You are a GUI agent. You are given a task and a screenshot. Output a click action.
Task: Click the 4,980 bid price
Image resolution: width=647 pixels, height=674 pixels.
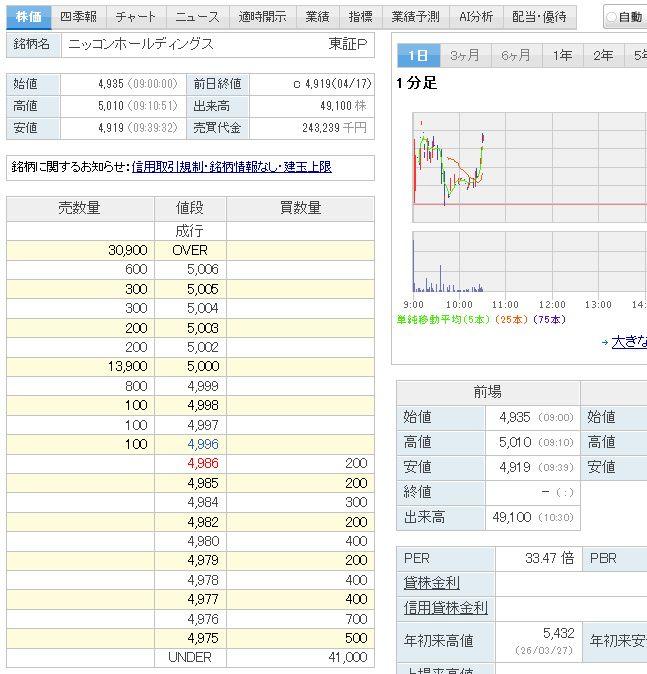202,541
